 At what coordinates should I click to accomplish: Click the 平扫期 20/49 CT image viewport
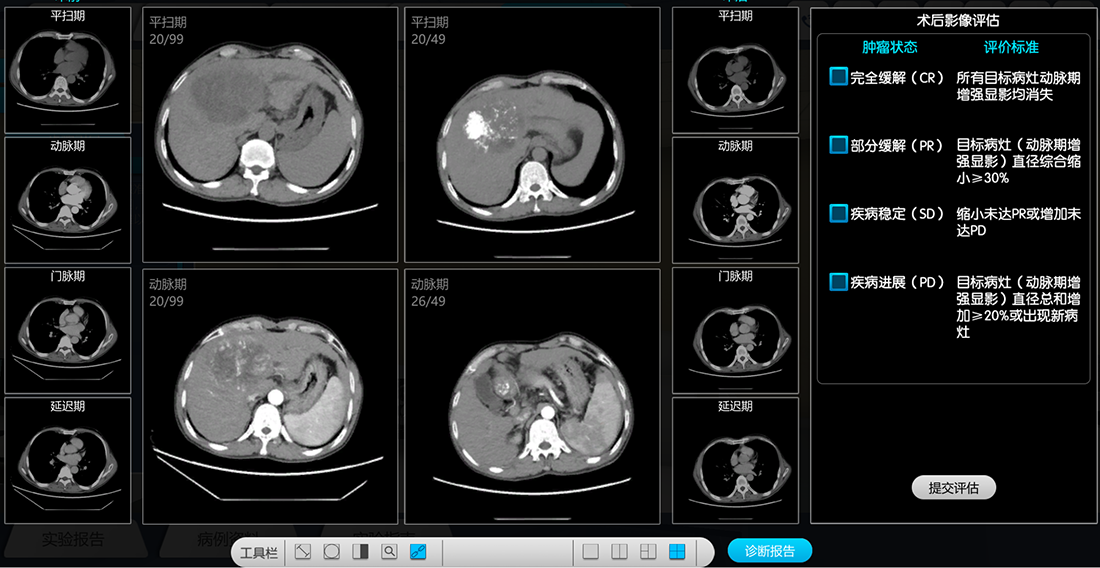[532, 135]
